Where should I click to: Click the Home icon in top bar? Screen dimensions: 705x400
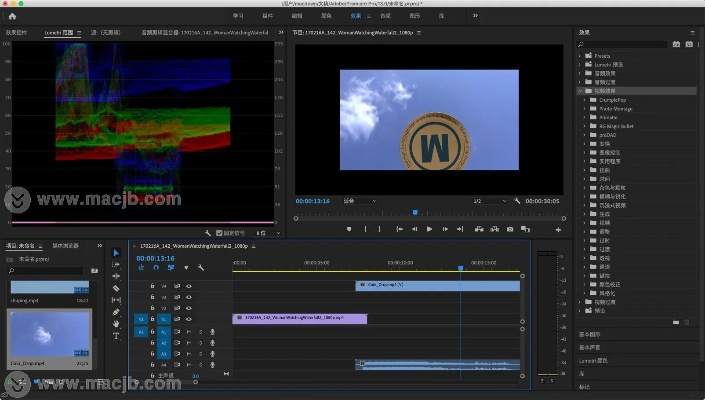point(13,17)
